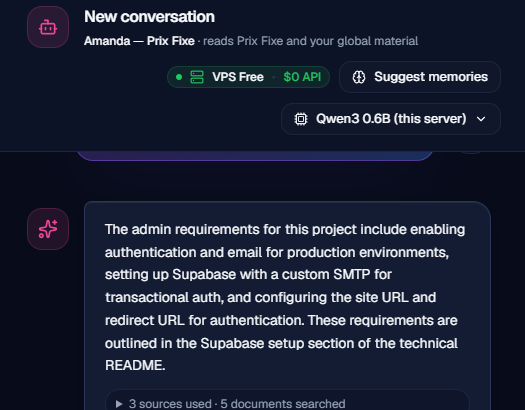The image size is (525, 410).
Task: Open the Qwen3 0.6B model dropdown
Action: 391,119
